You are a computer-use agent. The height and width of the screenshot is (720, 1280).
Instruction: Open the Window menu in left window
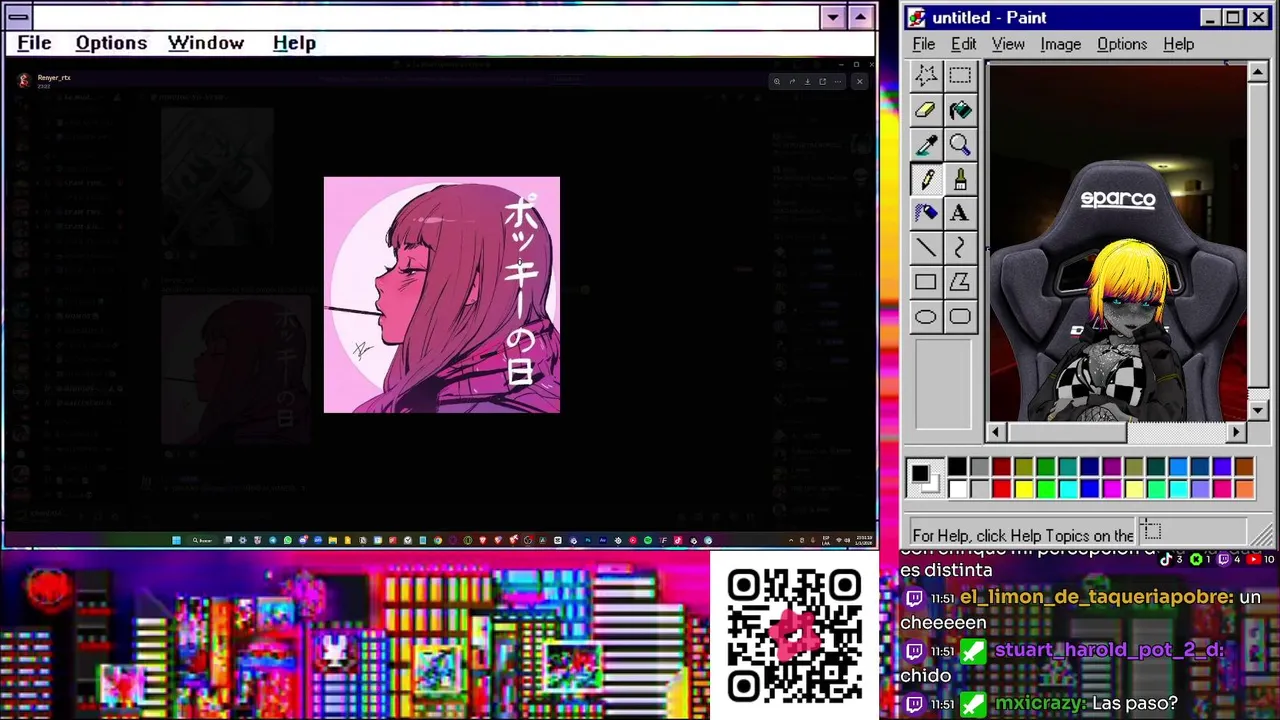206,43
